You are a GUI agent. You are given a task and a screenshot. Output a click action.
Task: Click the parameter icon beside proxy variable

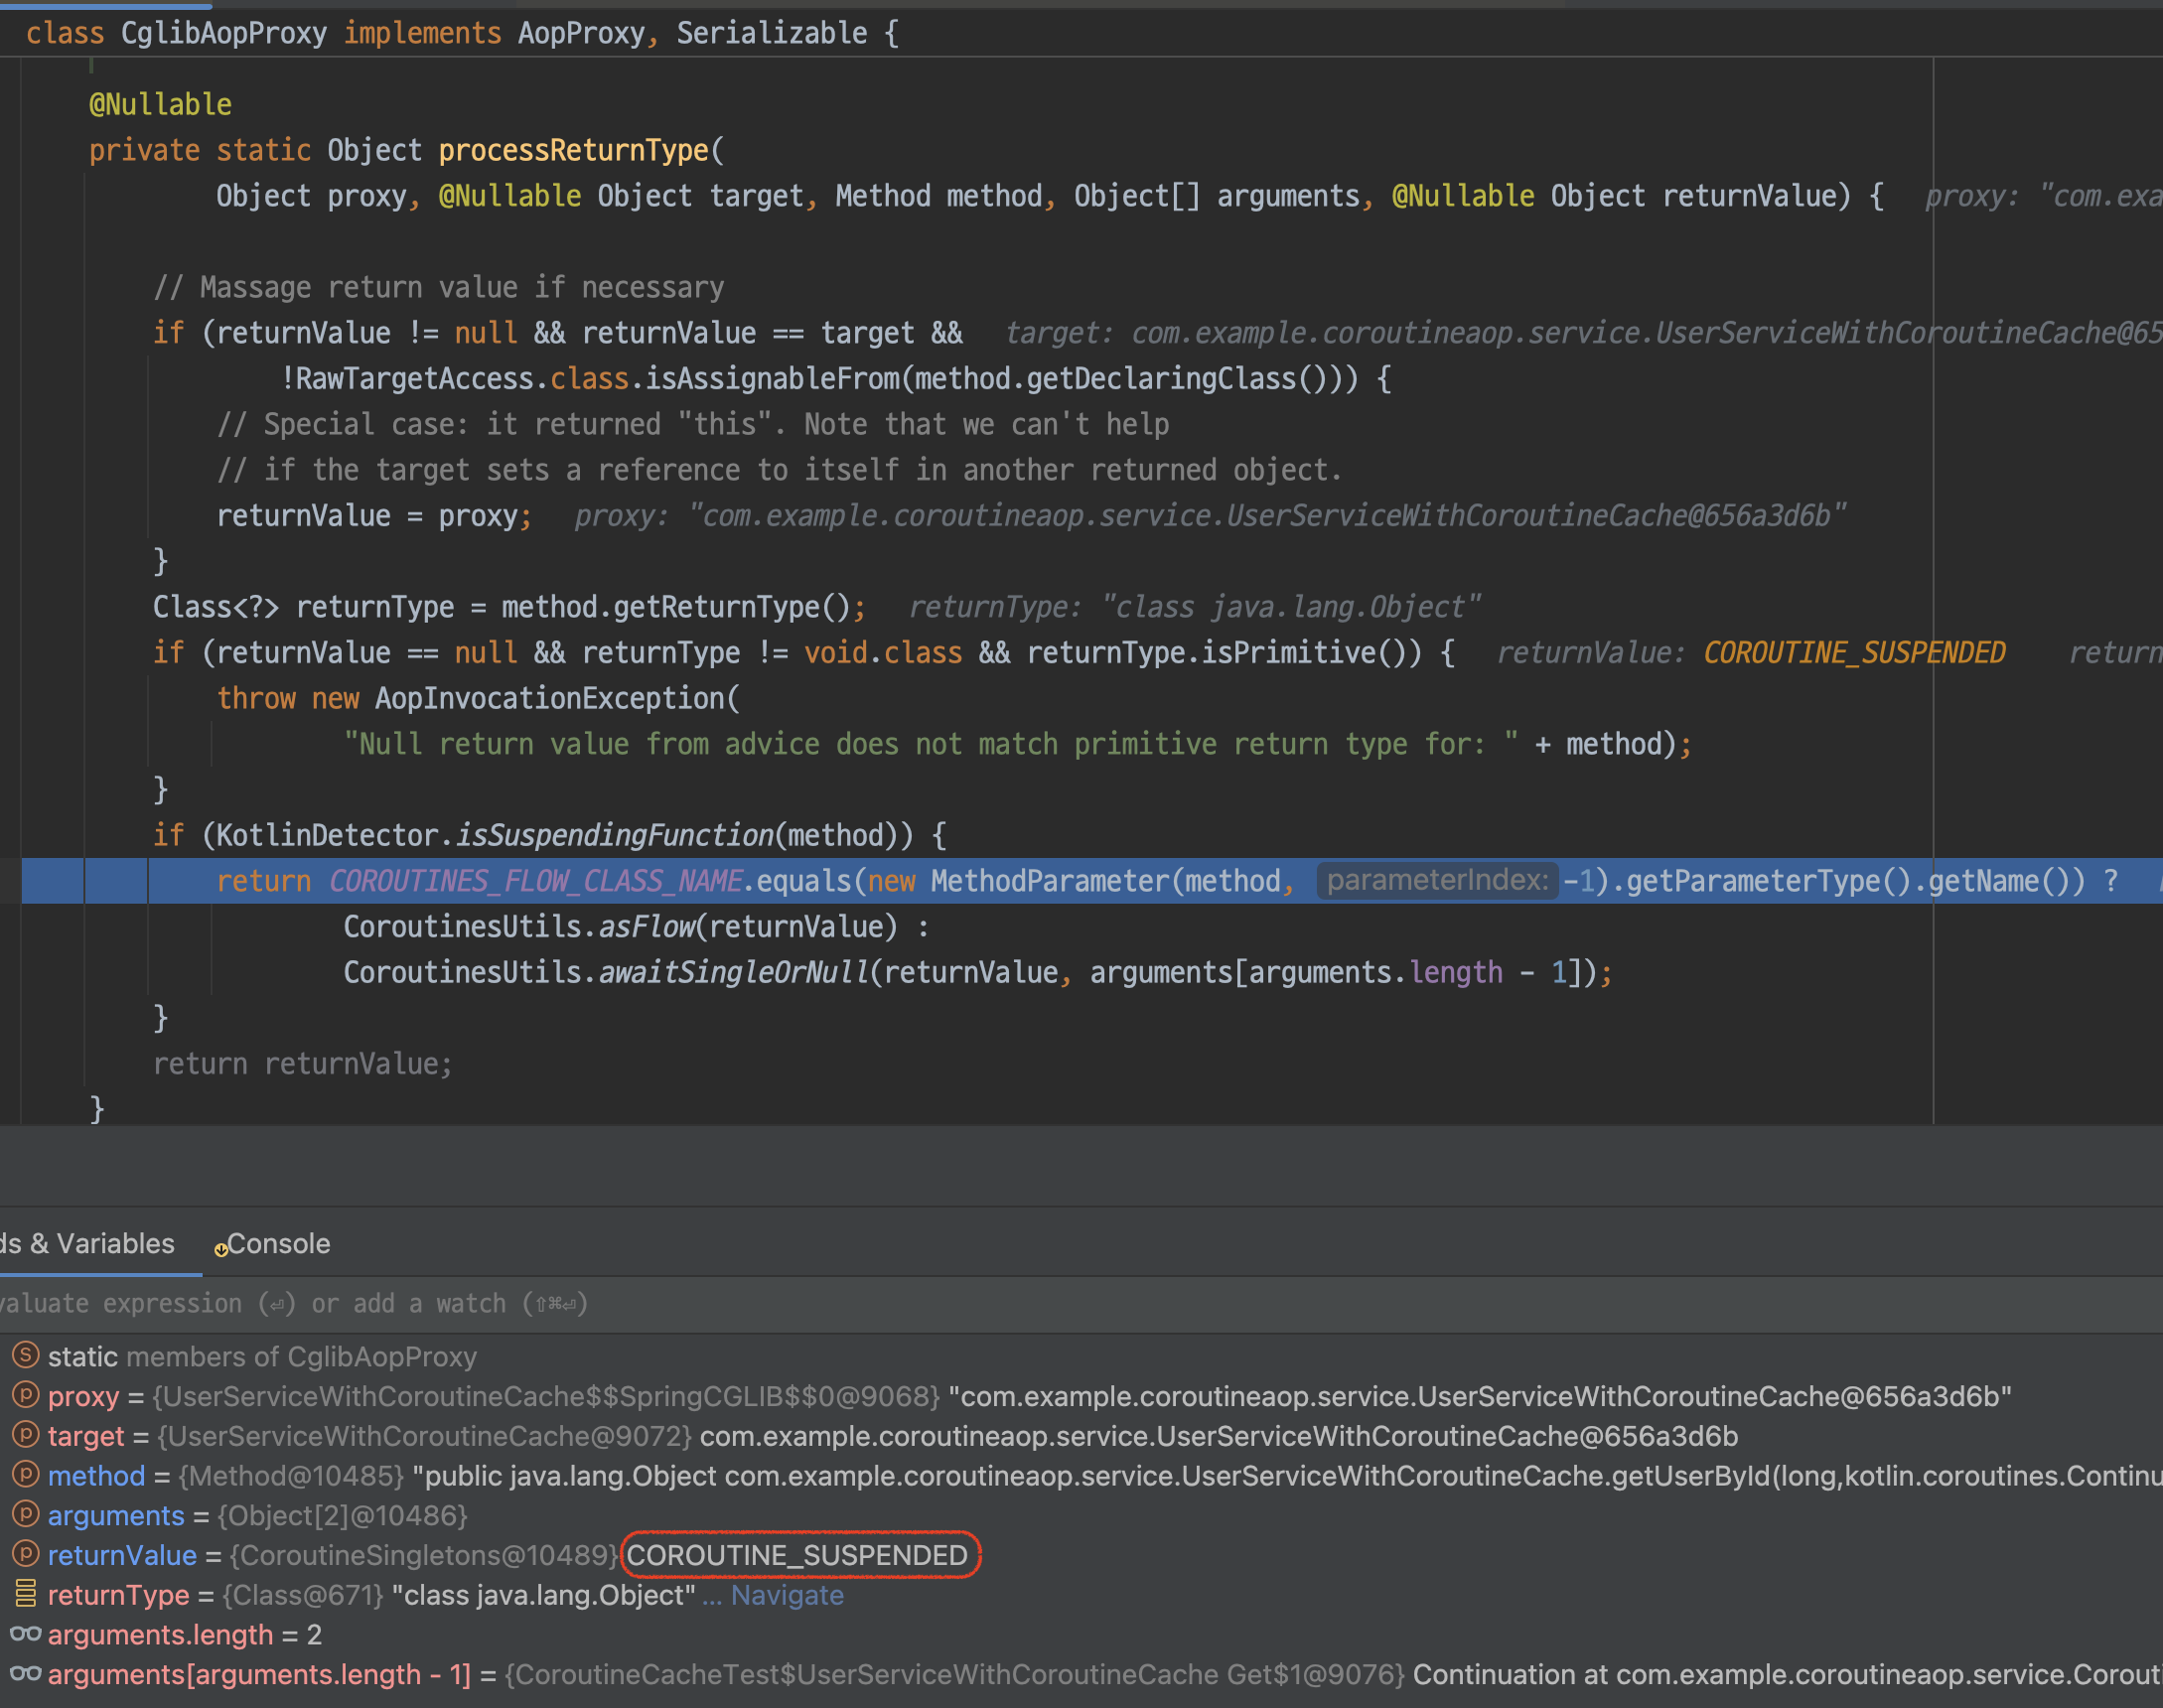click(25, 1394)
